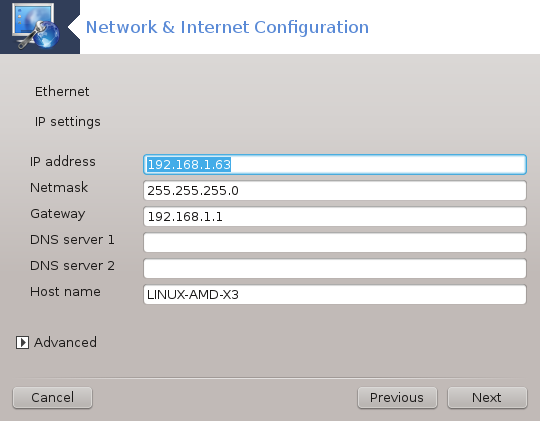The width and height of the screenshot is (540, 421).
Task: Expand the Advanced section arrow
Action: point(22,342)
